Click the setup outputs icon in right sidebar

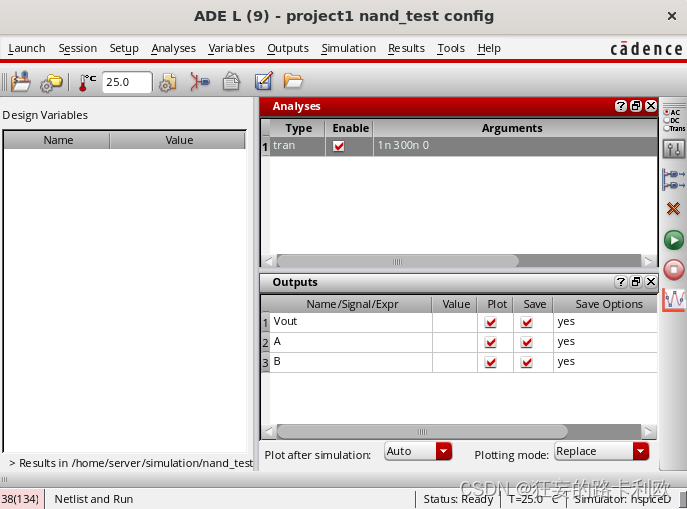point(674,179)
